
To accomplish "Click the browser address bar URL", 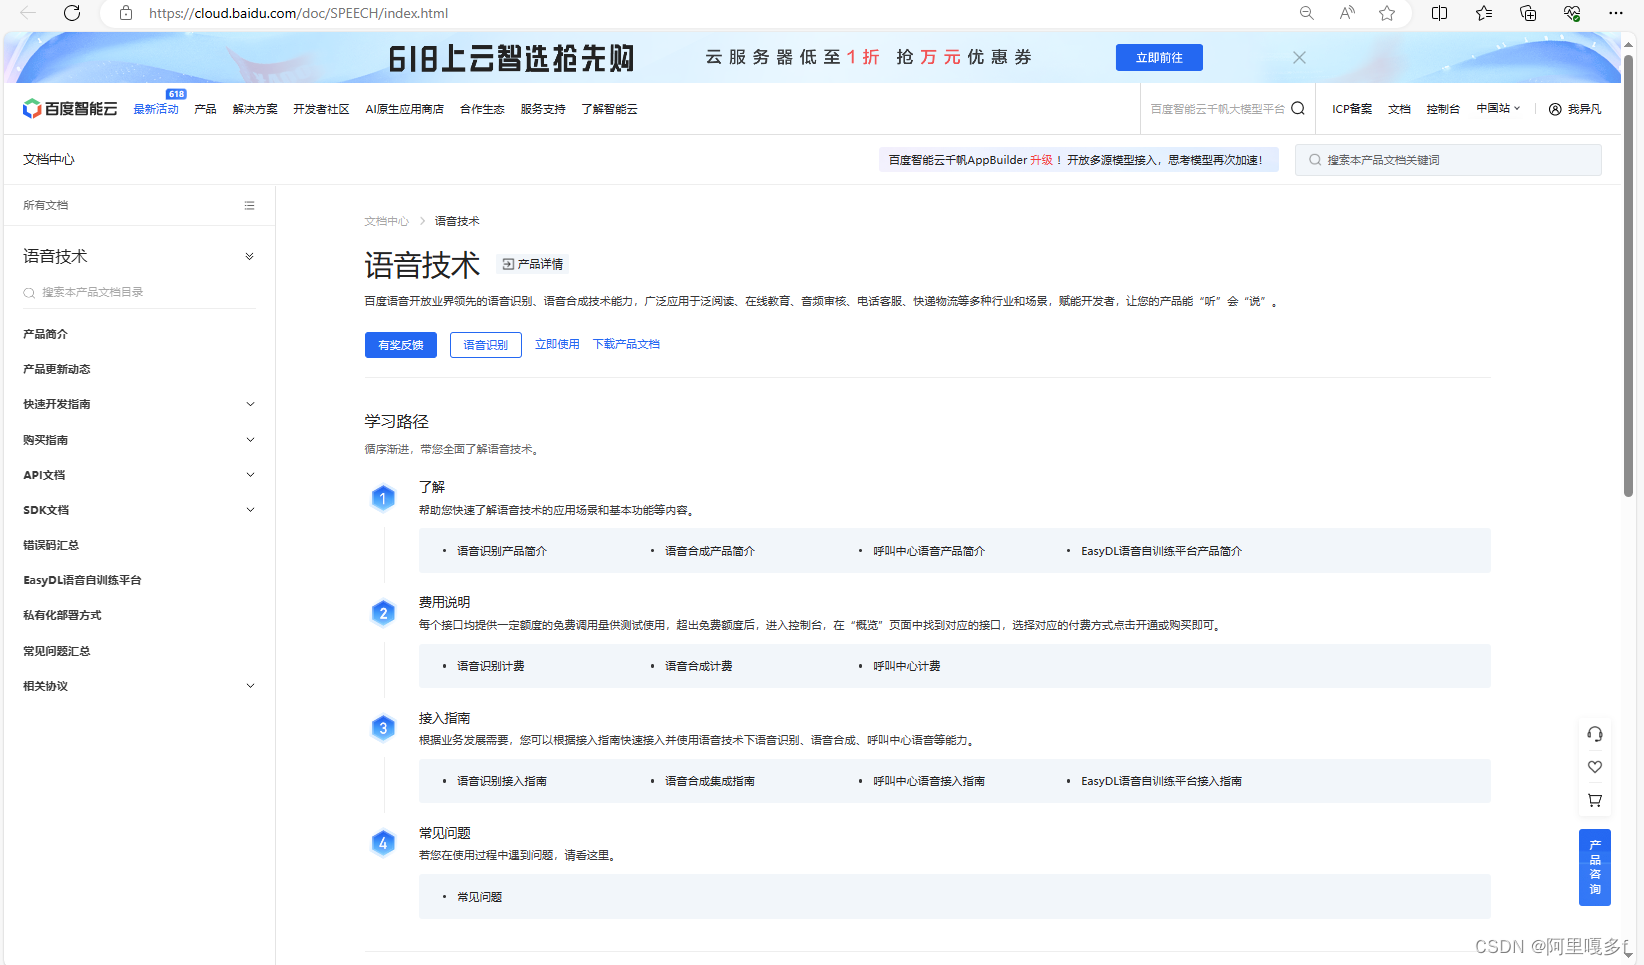I will pyautogui.click(x=298, y=13).
